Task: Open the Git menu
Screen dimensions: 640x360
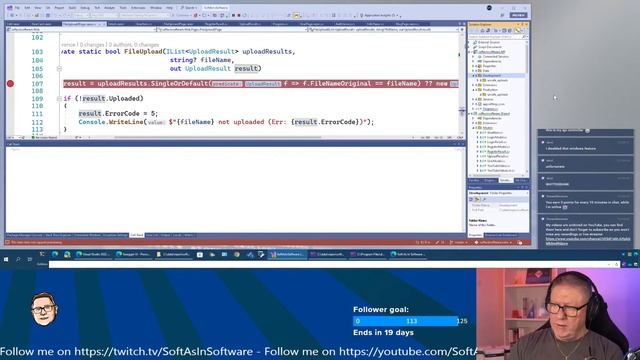Action: [48, 8]
